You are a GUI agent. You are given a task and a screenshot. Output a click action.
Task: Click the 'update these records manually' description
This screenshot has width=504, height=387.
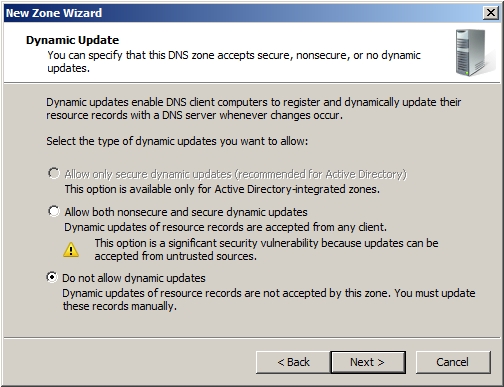point(269,300)
